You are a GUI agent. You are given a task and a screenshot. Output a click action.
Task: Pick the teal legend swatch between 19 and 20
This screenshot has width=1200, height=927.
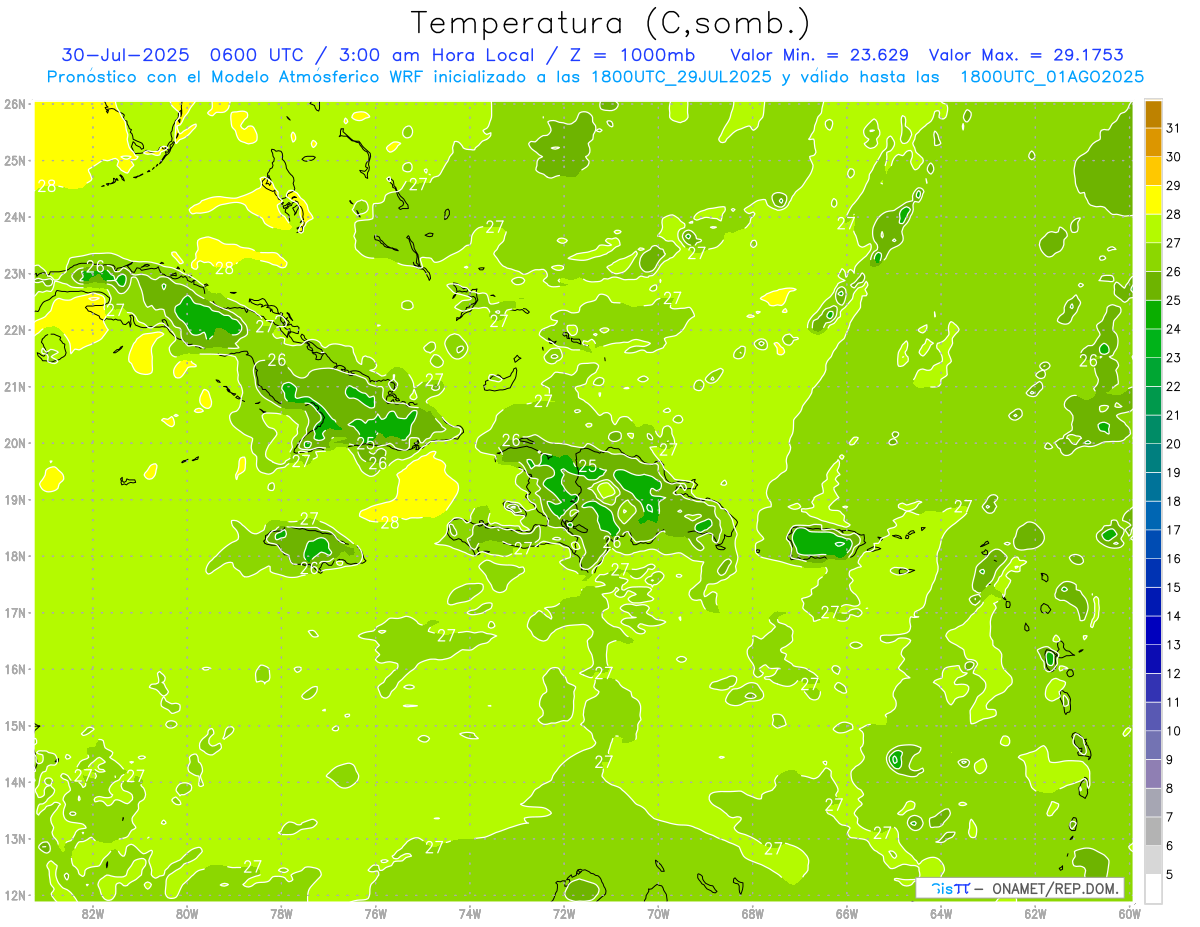[1153, 458]
